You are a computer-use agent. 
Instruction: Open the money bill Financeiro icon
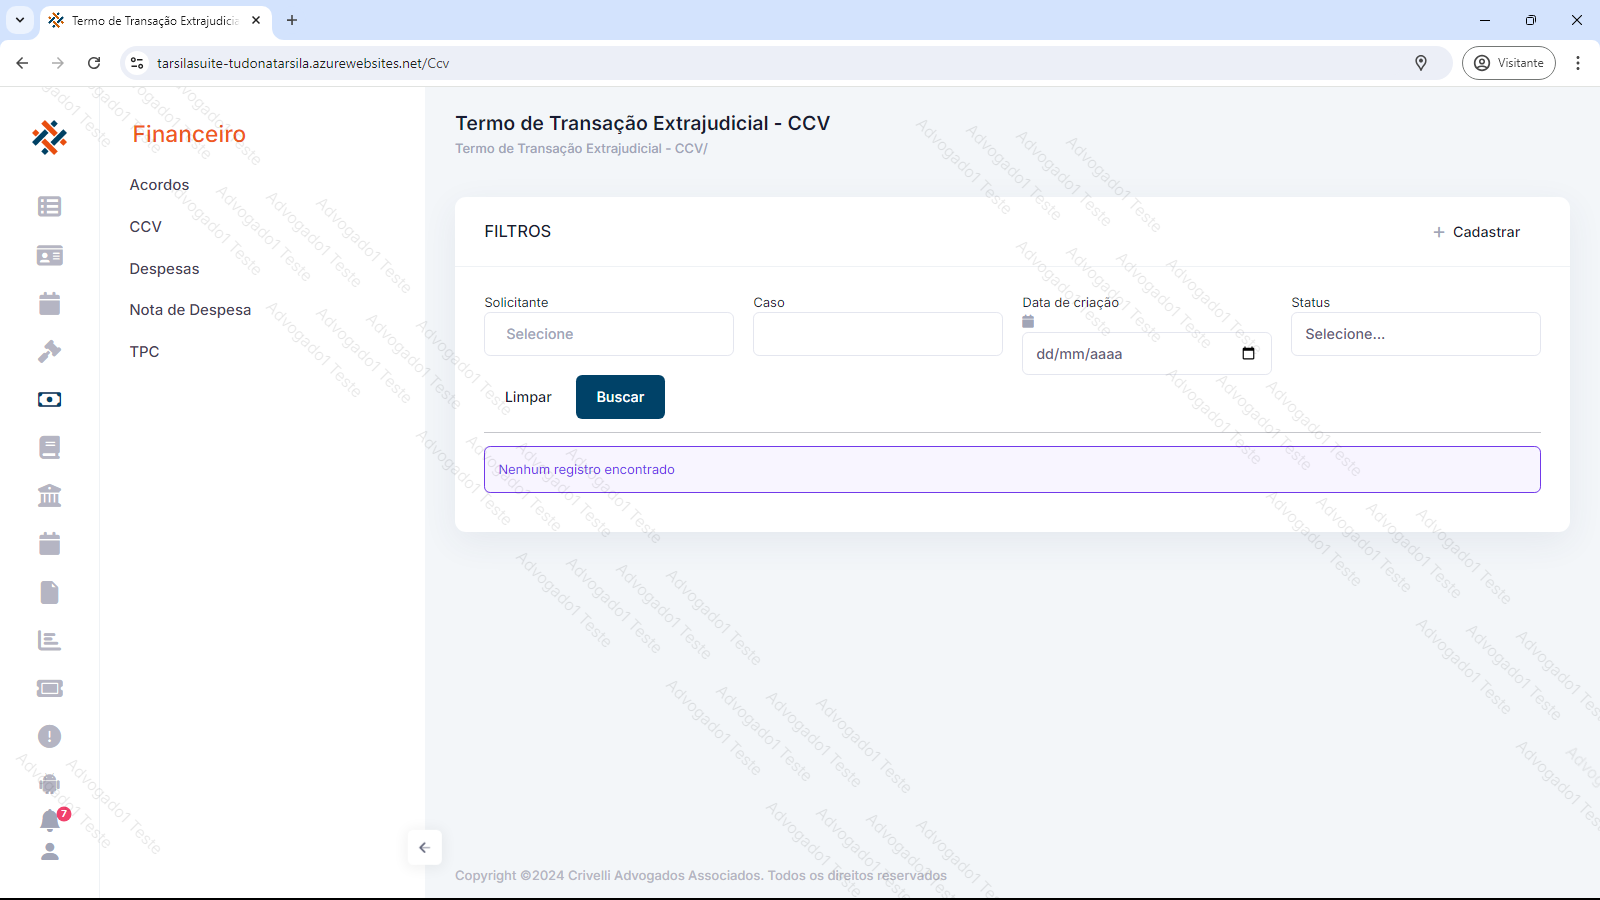pos(49,399)
